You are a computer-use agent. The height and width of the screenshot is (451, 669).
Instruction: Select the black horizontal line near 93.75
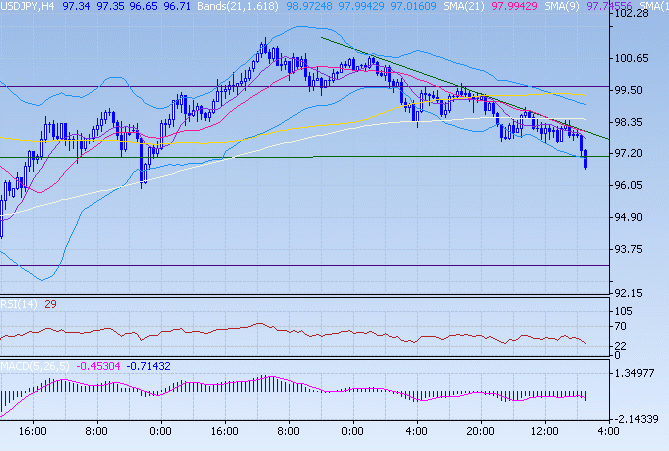[300, 265]
